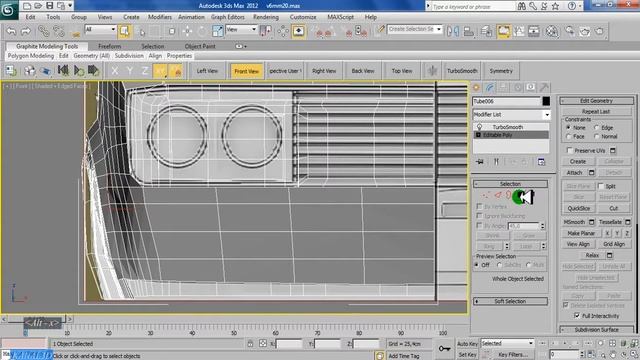The width and height of the screenshot is (640, 360).
Task: Activate the Select and Scale tool
Action: pyautogui.click(x=218, y=31)
